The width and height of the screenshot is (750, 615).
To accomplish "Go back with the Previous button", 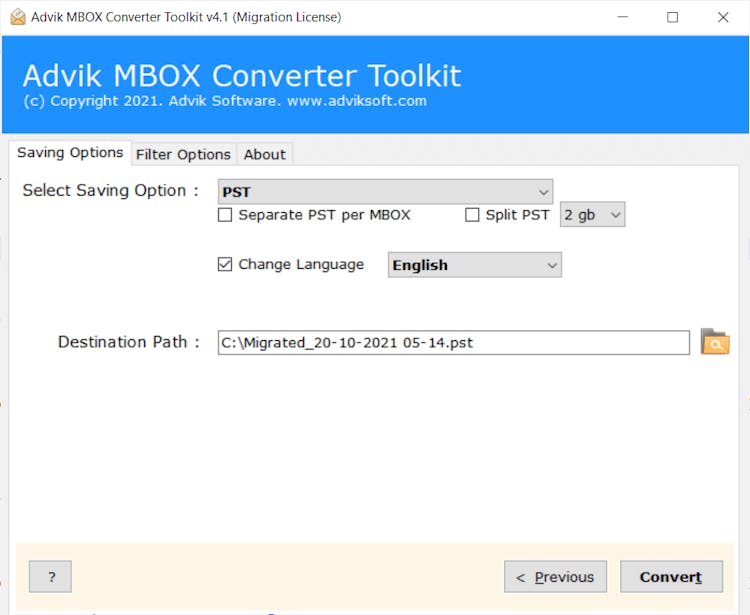I will (x=555, y=577).
